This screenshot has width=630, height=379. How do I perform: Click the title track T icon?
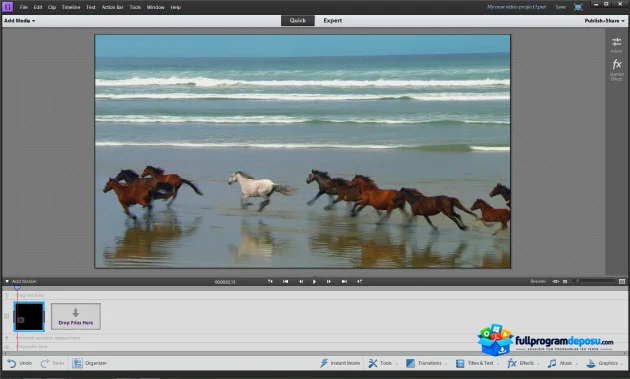tap(6, 295)
